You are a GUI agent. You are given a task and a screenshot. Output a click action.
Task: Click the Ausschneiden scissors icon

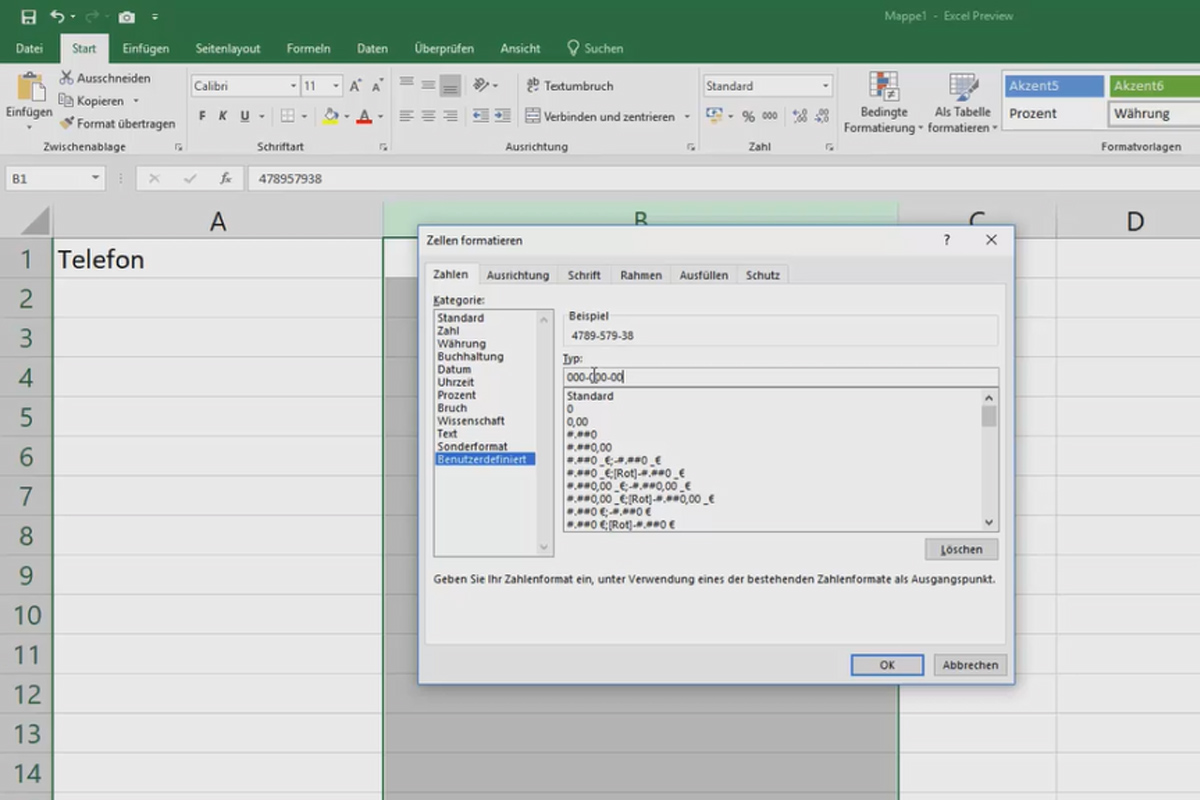click(67, 78)
